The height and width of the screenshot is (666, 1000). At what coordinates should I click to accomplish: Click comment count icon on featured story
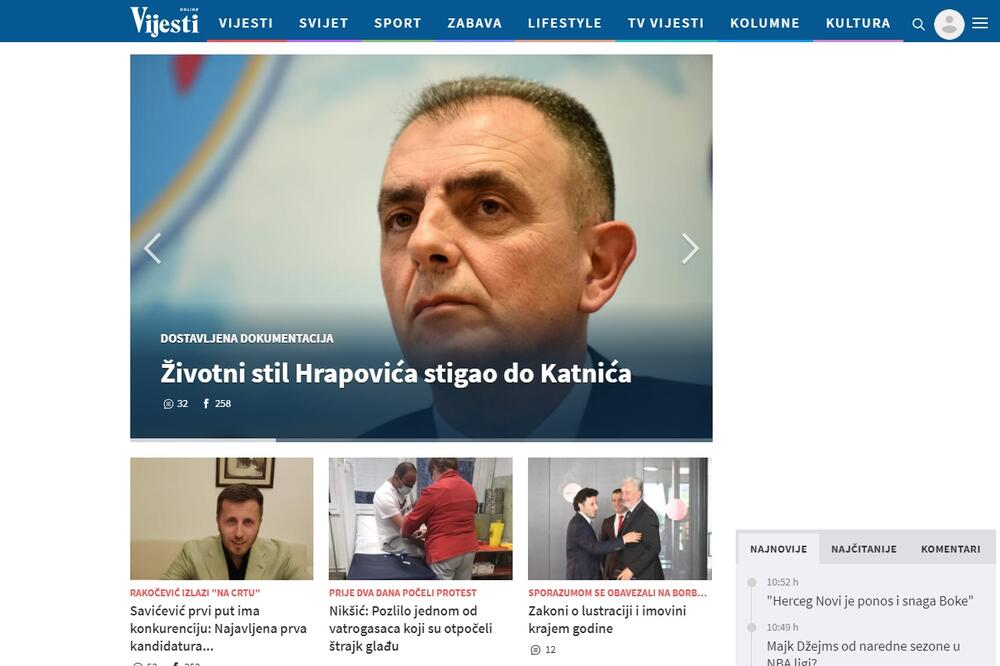(168, 404)
